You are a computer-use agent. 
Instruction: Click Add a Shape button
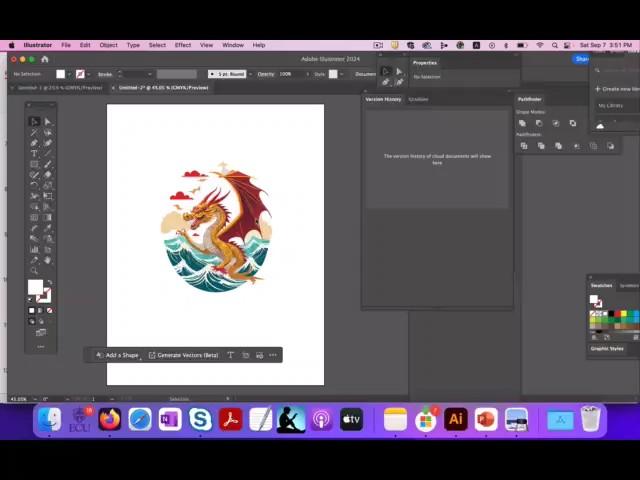118,355
